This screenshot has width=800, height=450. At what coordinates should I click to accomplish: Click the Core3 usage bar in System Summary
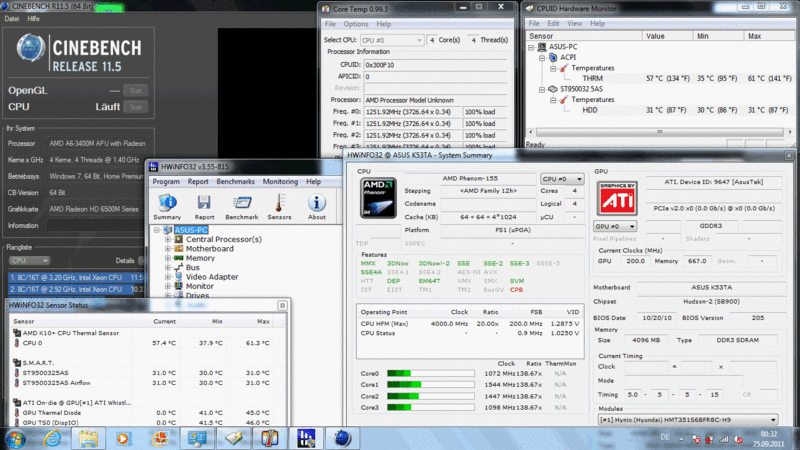[x=430, y=408]
